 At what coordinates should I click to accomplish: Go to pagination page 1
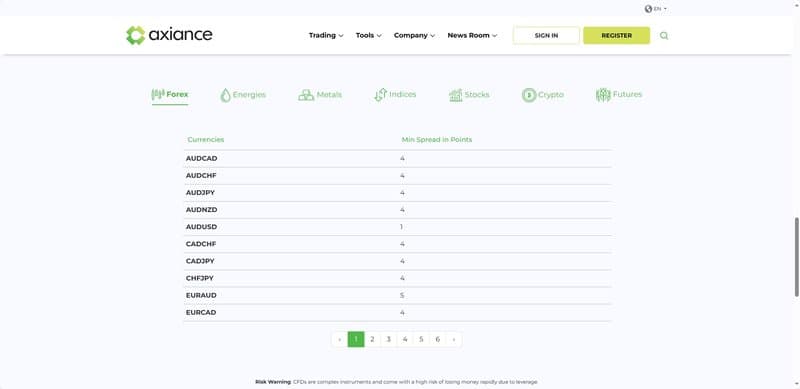point(356,339)
